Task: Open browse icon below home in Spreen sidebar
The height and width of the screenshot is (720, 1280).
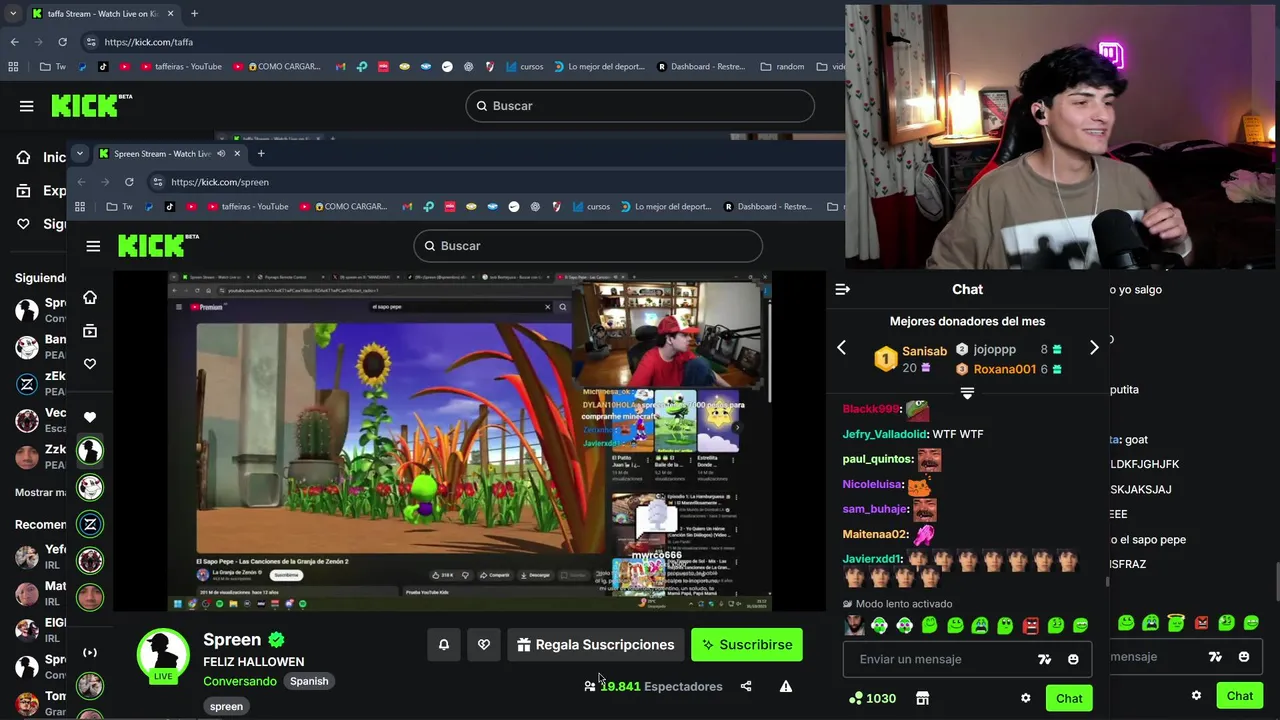Action: [x=90, y=331]
